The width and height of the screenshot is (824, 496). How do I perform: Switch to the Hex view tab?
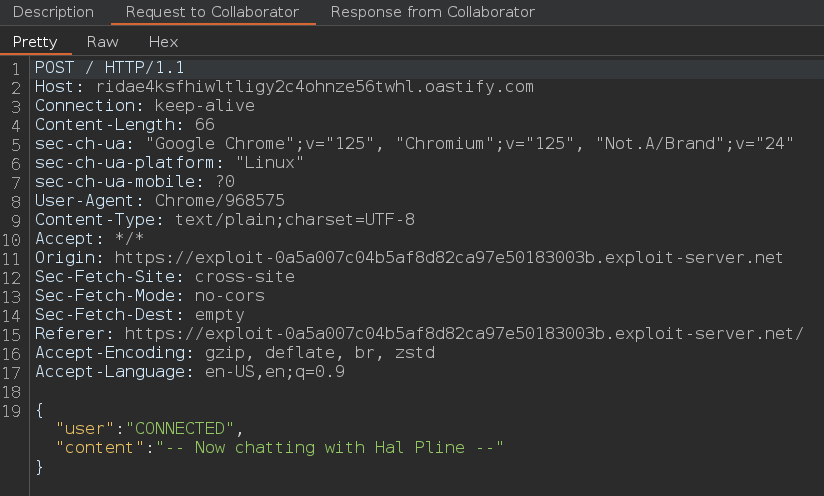[x=163, y=42]
